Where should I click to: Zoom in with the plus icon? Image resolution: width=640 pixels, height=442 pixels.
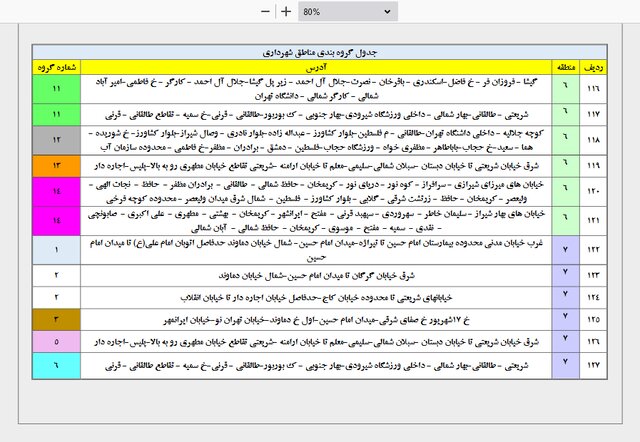286,11
